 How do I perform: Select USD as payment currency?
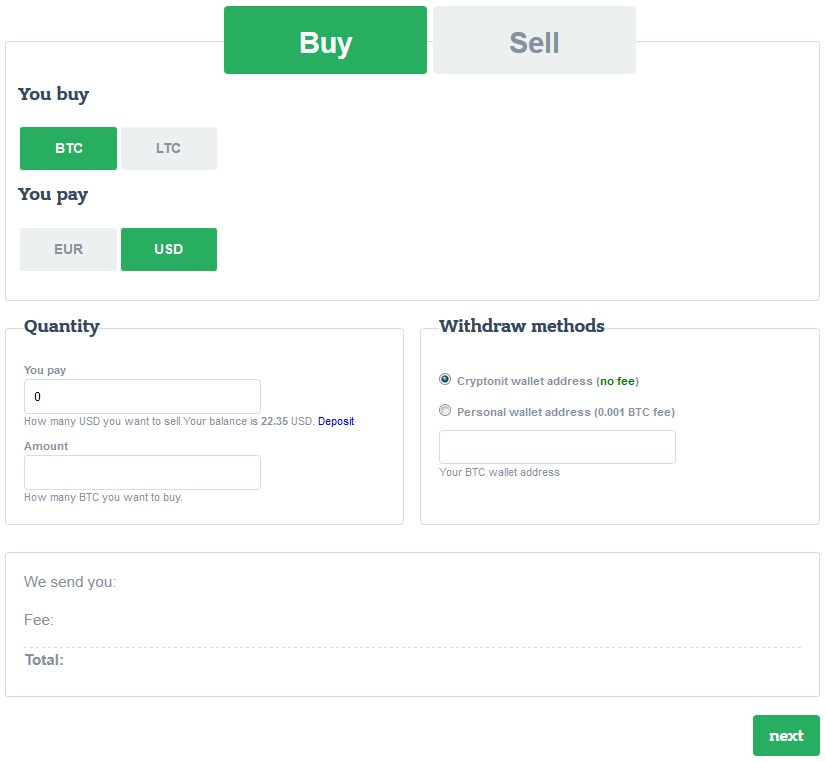169,250
